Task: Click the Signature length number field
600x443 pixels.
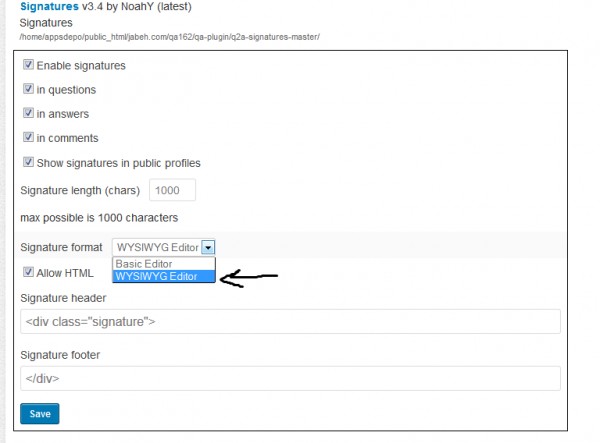Action: [x=172, y=190]
